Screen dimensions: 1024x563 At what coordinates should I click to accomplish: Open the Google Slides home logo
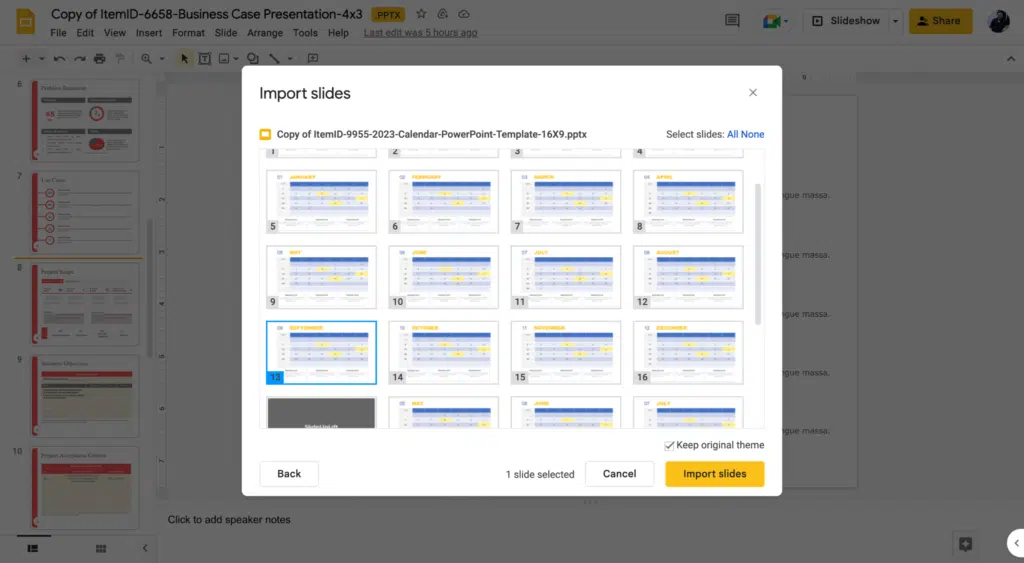tap(25, 21)
